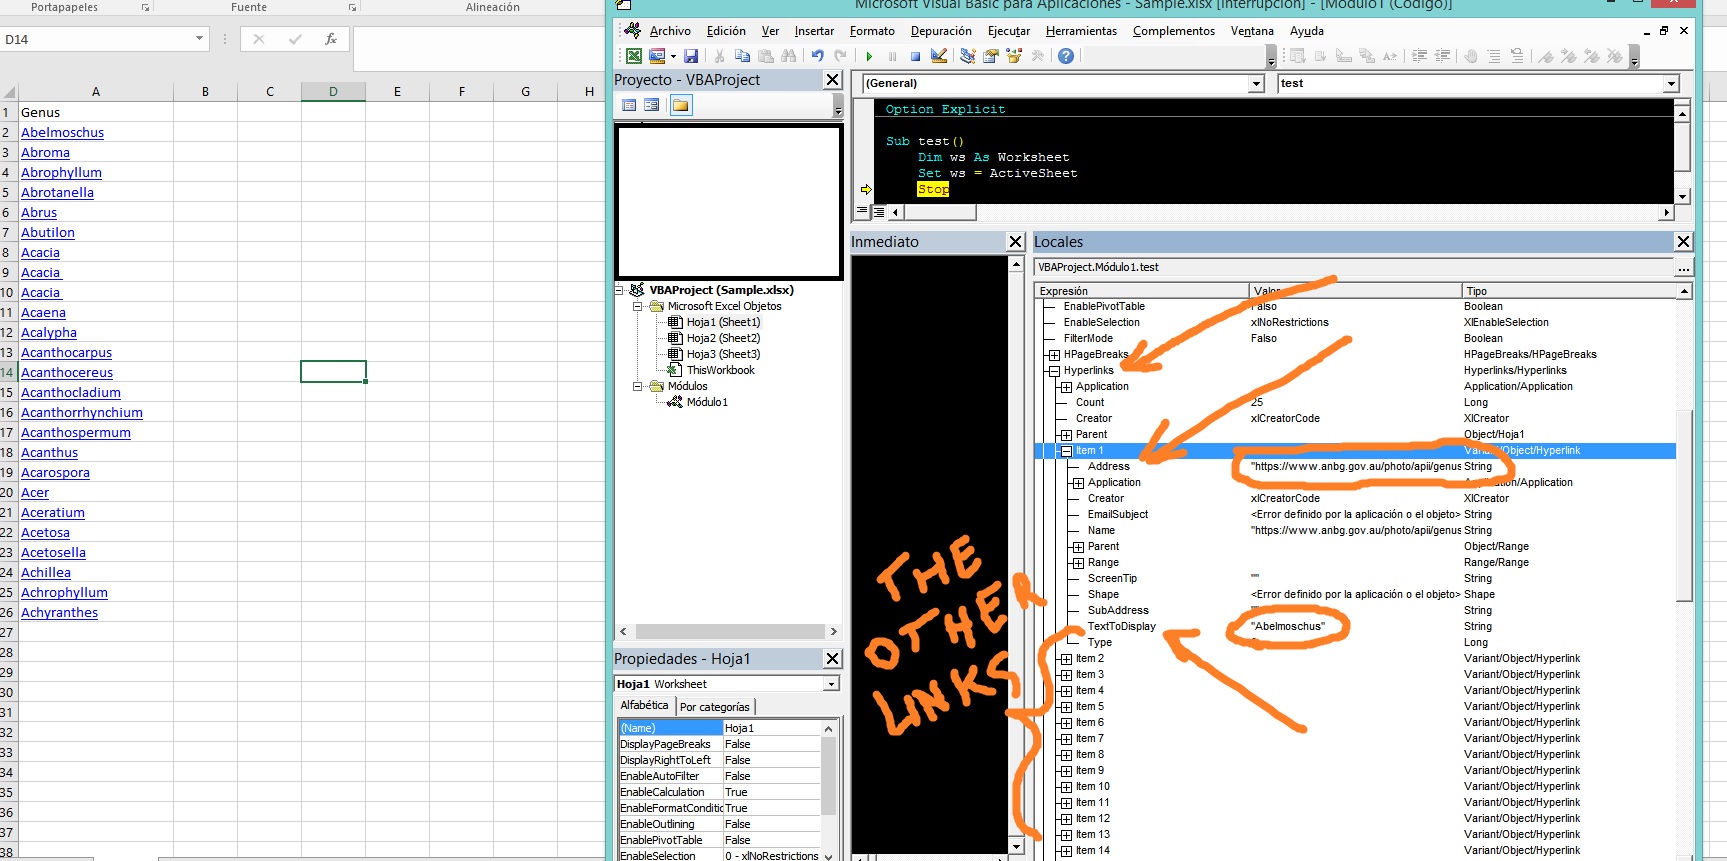
Task: Toggle Folders view in the Project panel
Action: tap(681, 105)
